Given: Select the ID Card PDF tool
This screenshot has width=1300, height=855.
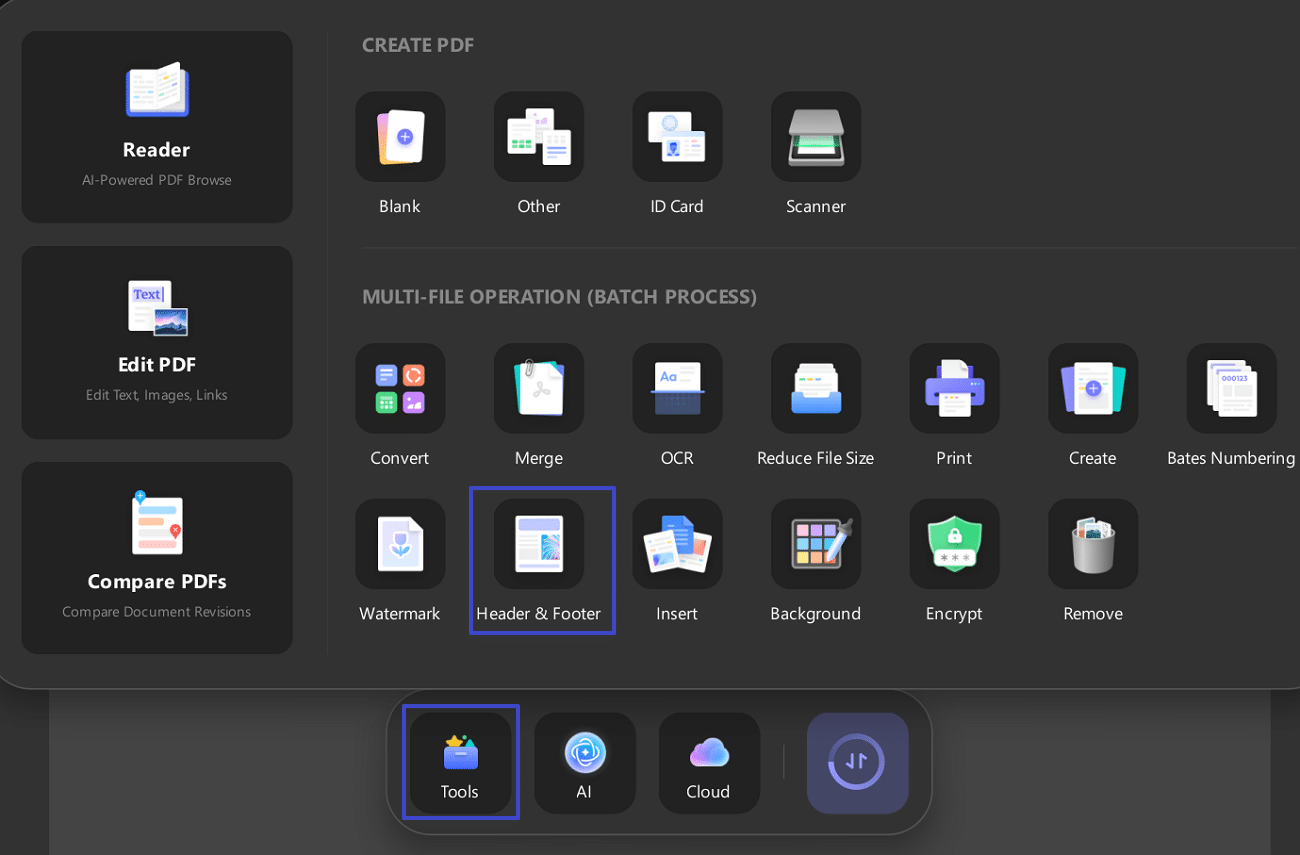Looking at the screenshot, I should [x=677, y=137].
